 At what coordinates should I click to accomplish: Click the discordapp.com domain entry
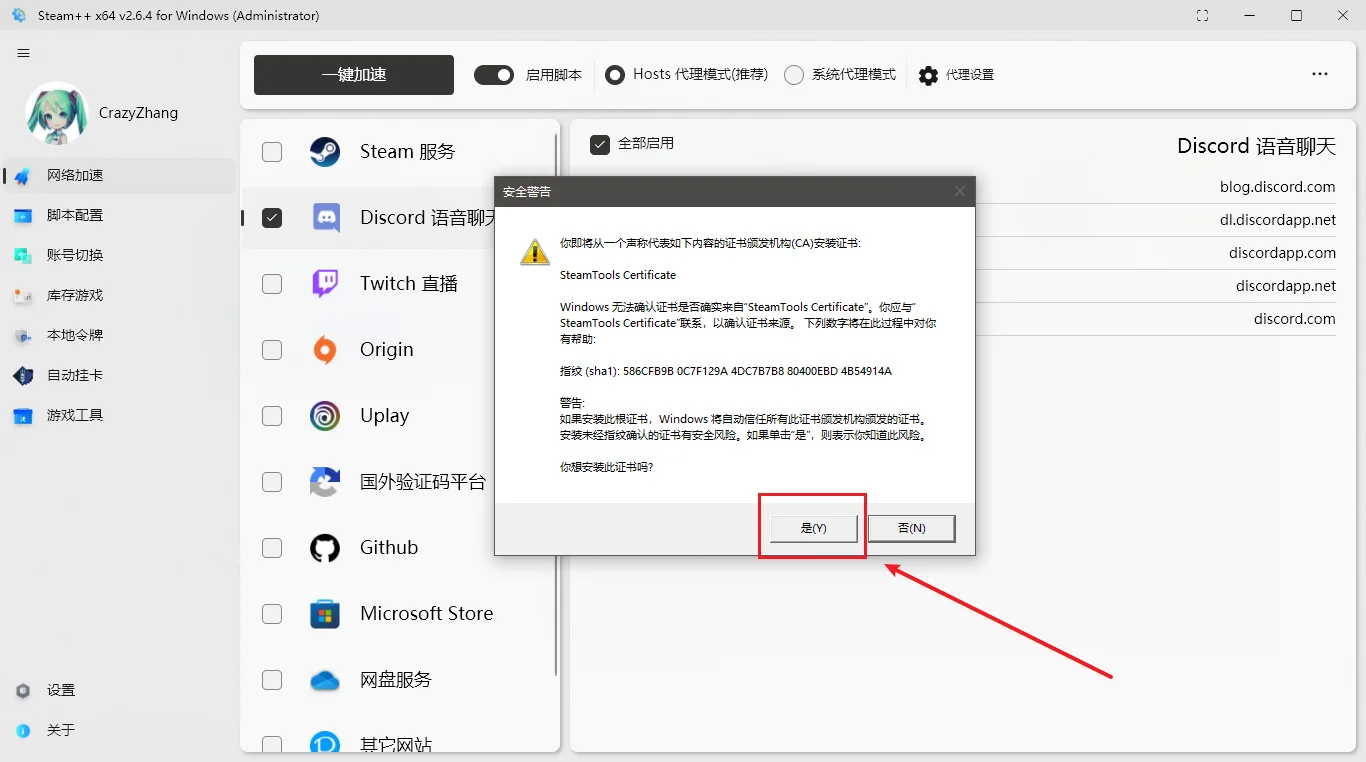click(1282, 253)
